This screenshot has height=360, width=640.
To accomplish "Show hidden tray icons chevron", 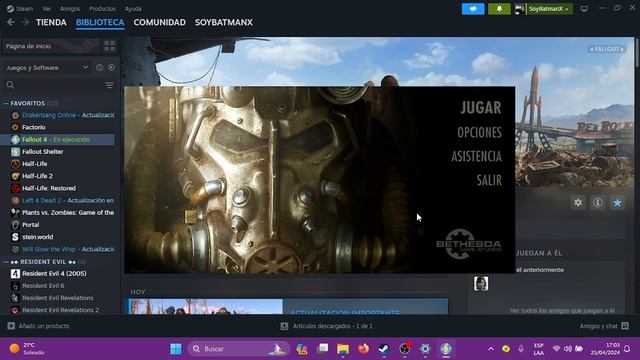I will 491,349.
